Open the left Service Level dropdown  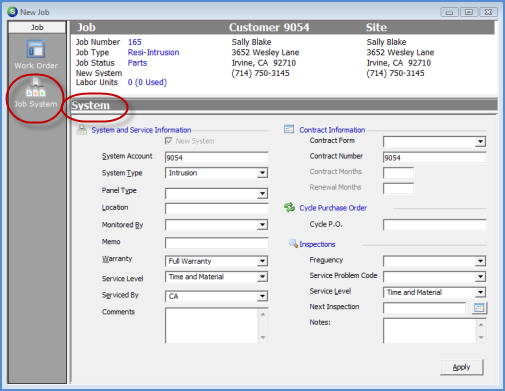(262, 277)
